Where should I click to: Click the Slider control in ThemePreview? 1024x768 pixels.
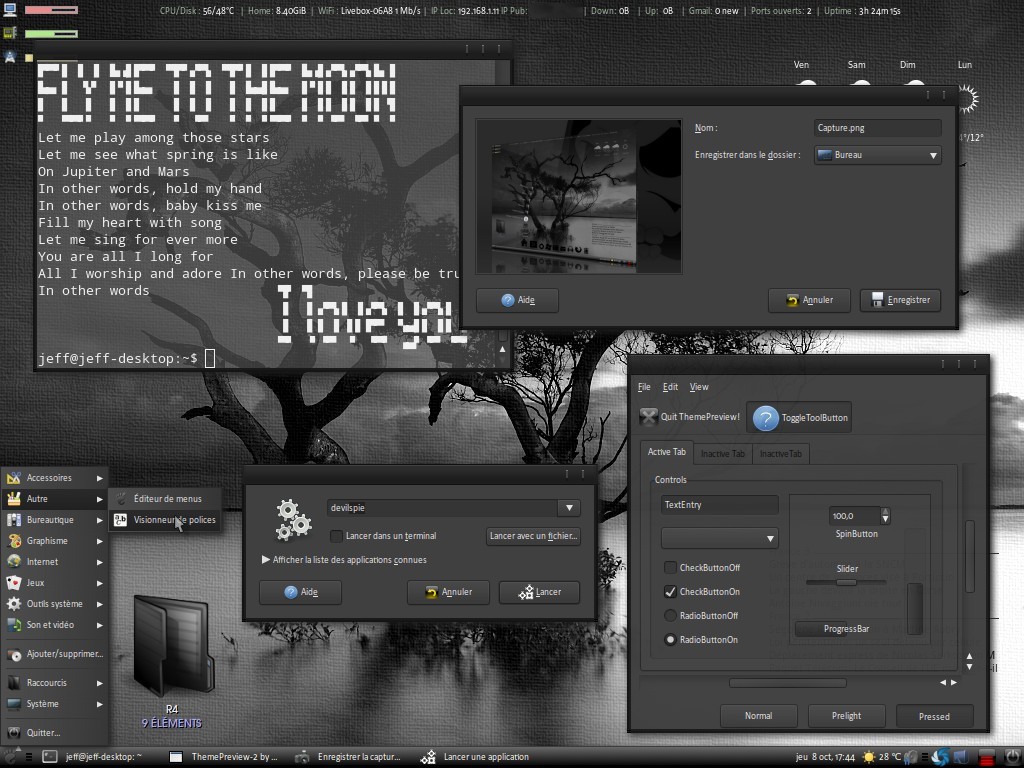tap(846, 582)
